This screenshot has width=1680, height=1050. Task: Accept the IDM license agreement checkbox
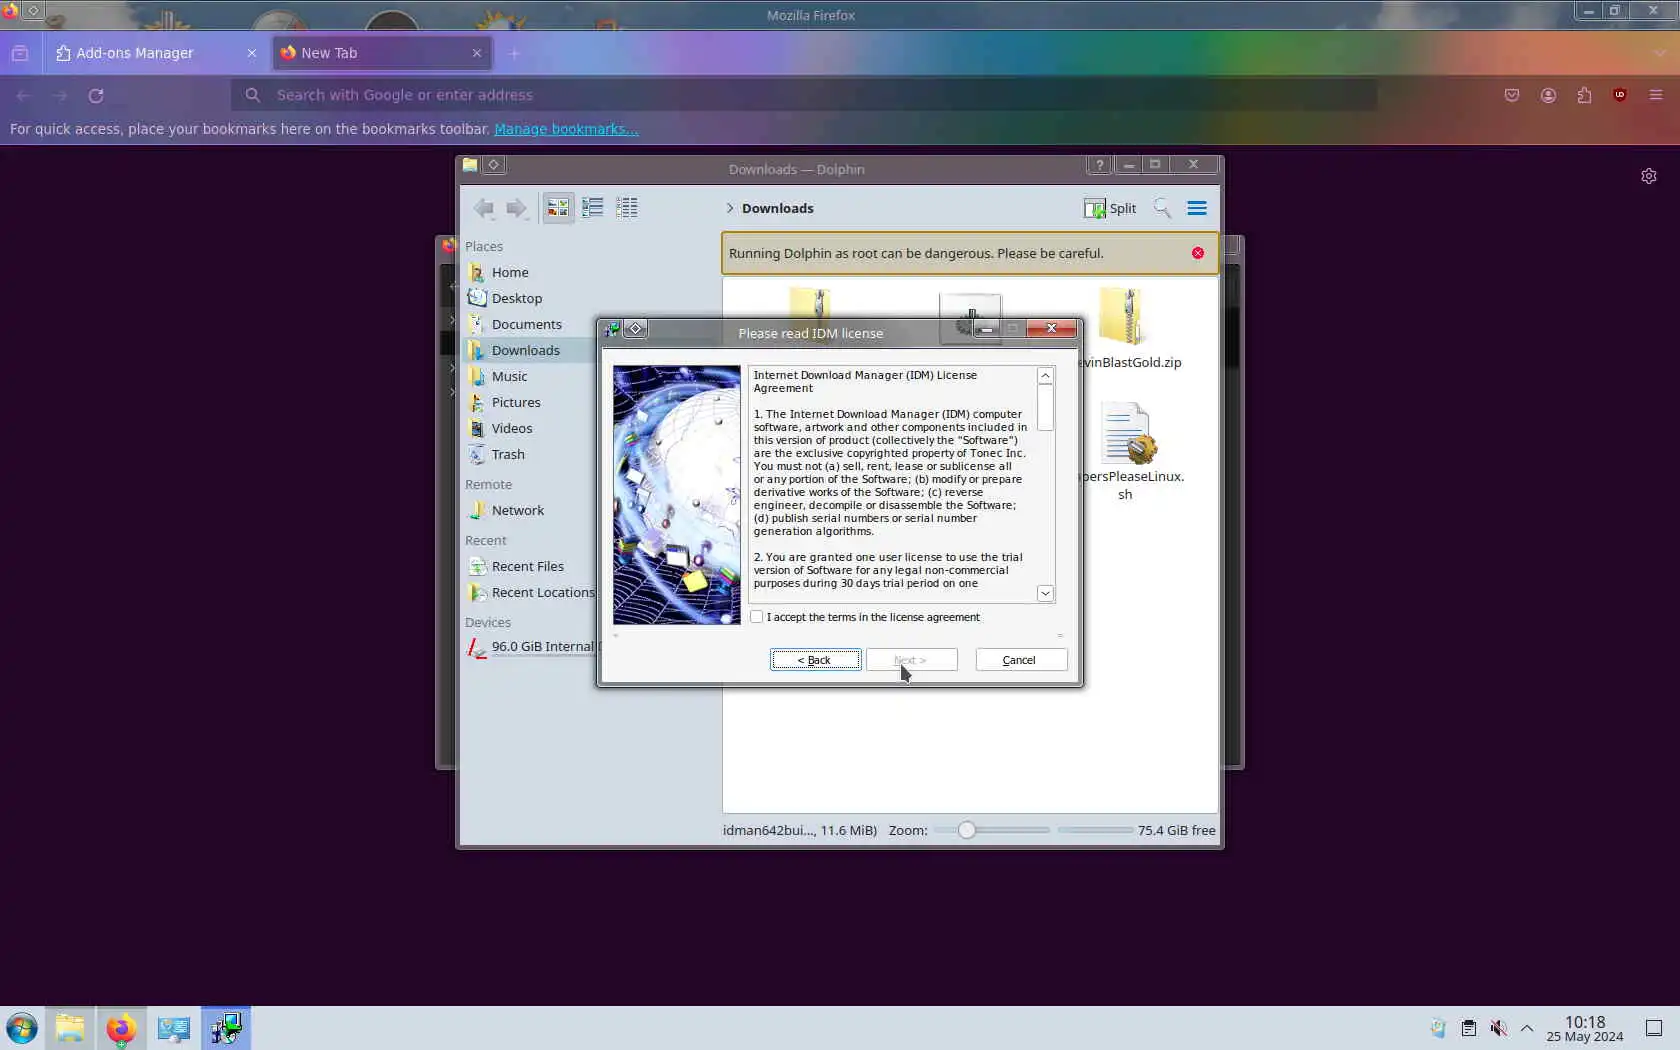(x=757, y=617)
